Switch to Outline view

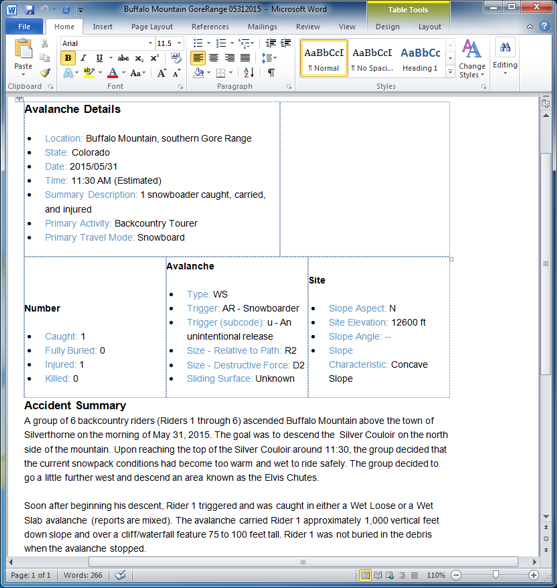point(402,575)
